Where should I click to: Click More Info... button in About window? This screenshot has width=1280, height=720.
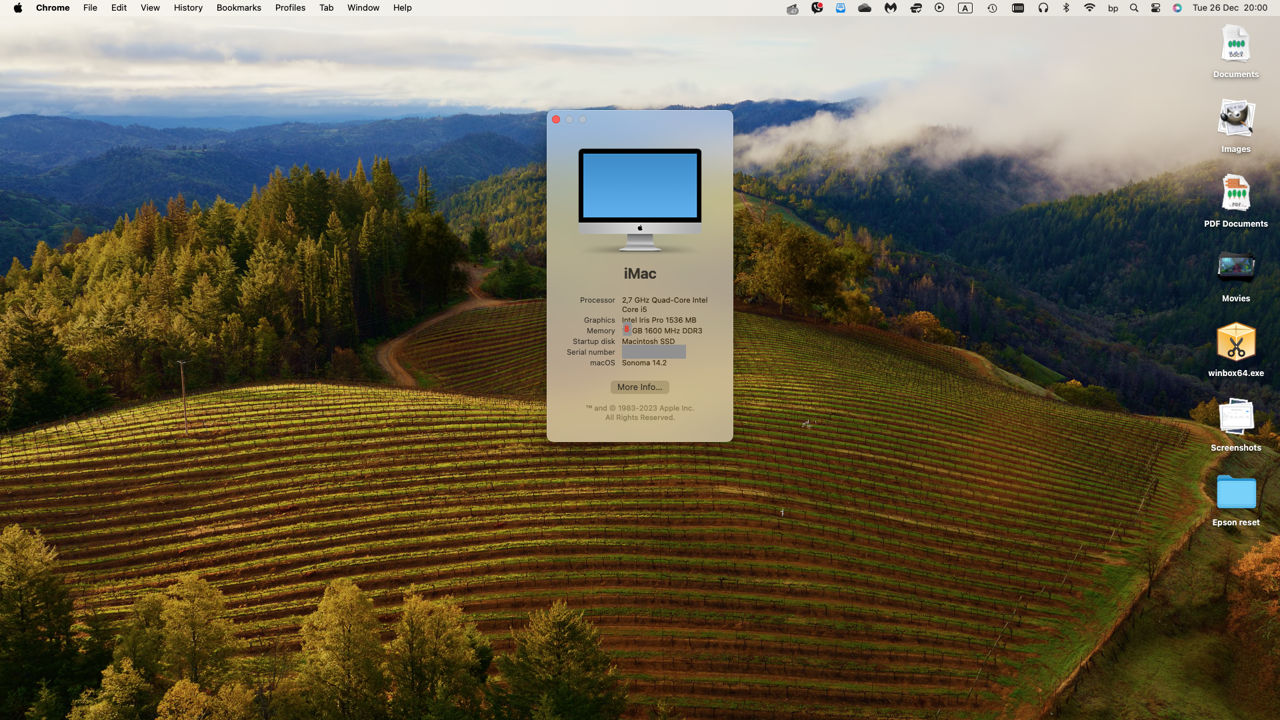pos(639,387)
